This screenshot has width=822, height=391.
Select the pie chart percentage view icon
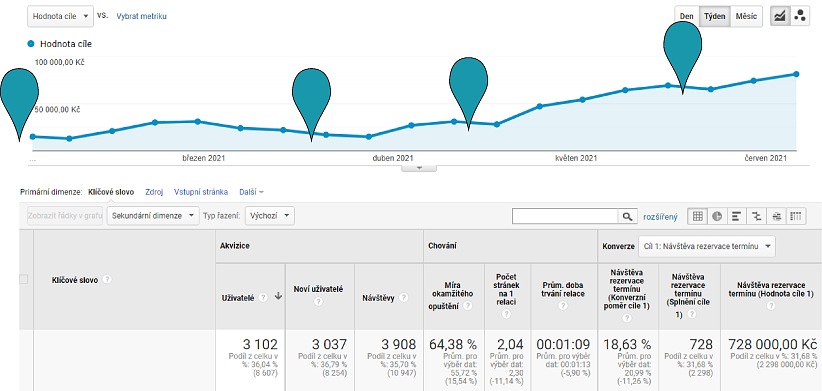717,216
